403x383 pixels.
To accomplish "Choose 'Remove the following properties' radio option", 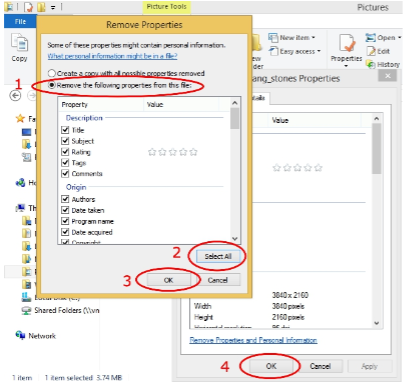I will (x=51, y=85).
